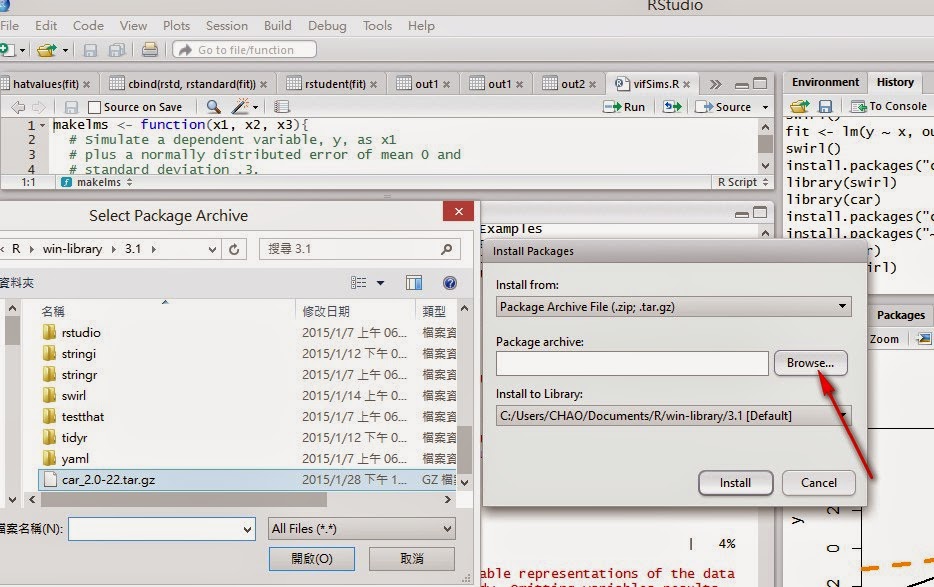Switch to the History tab
Viewport: 934px width, 587px height.
click(895, 82)
